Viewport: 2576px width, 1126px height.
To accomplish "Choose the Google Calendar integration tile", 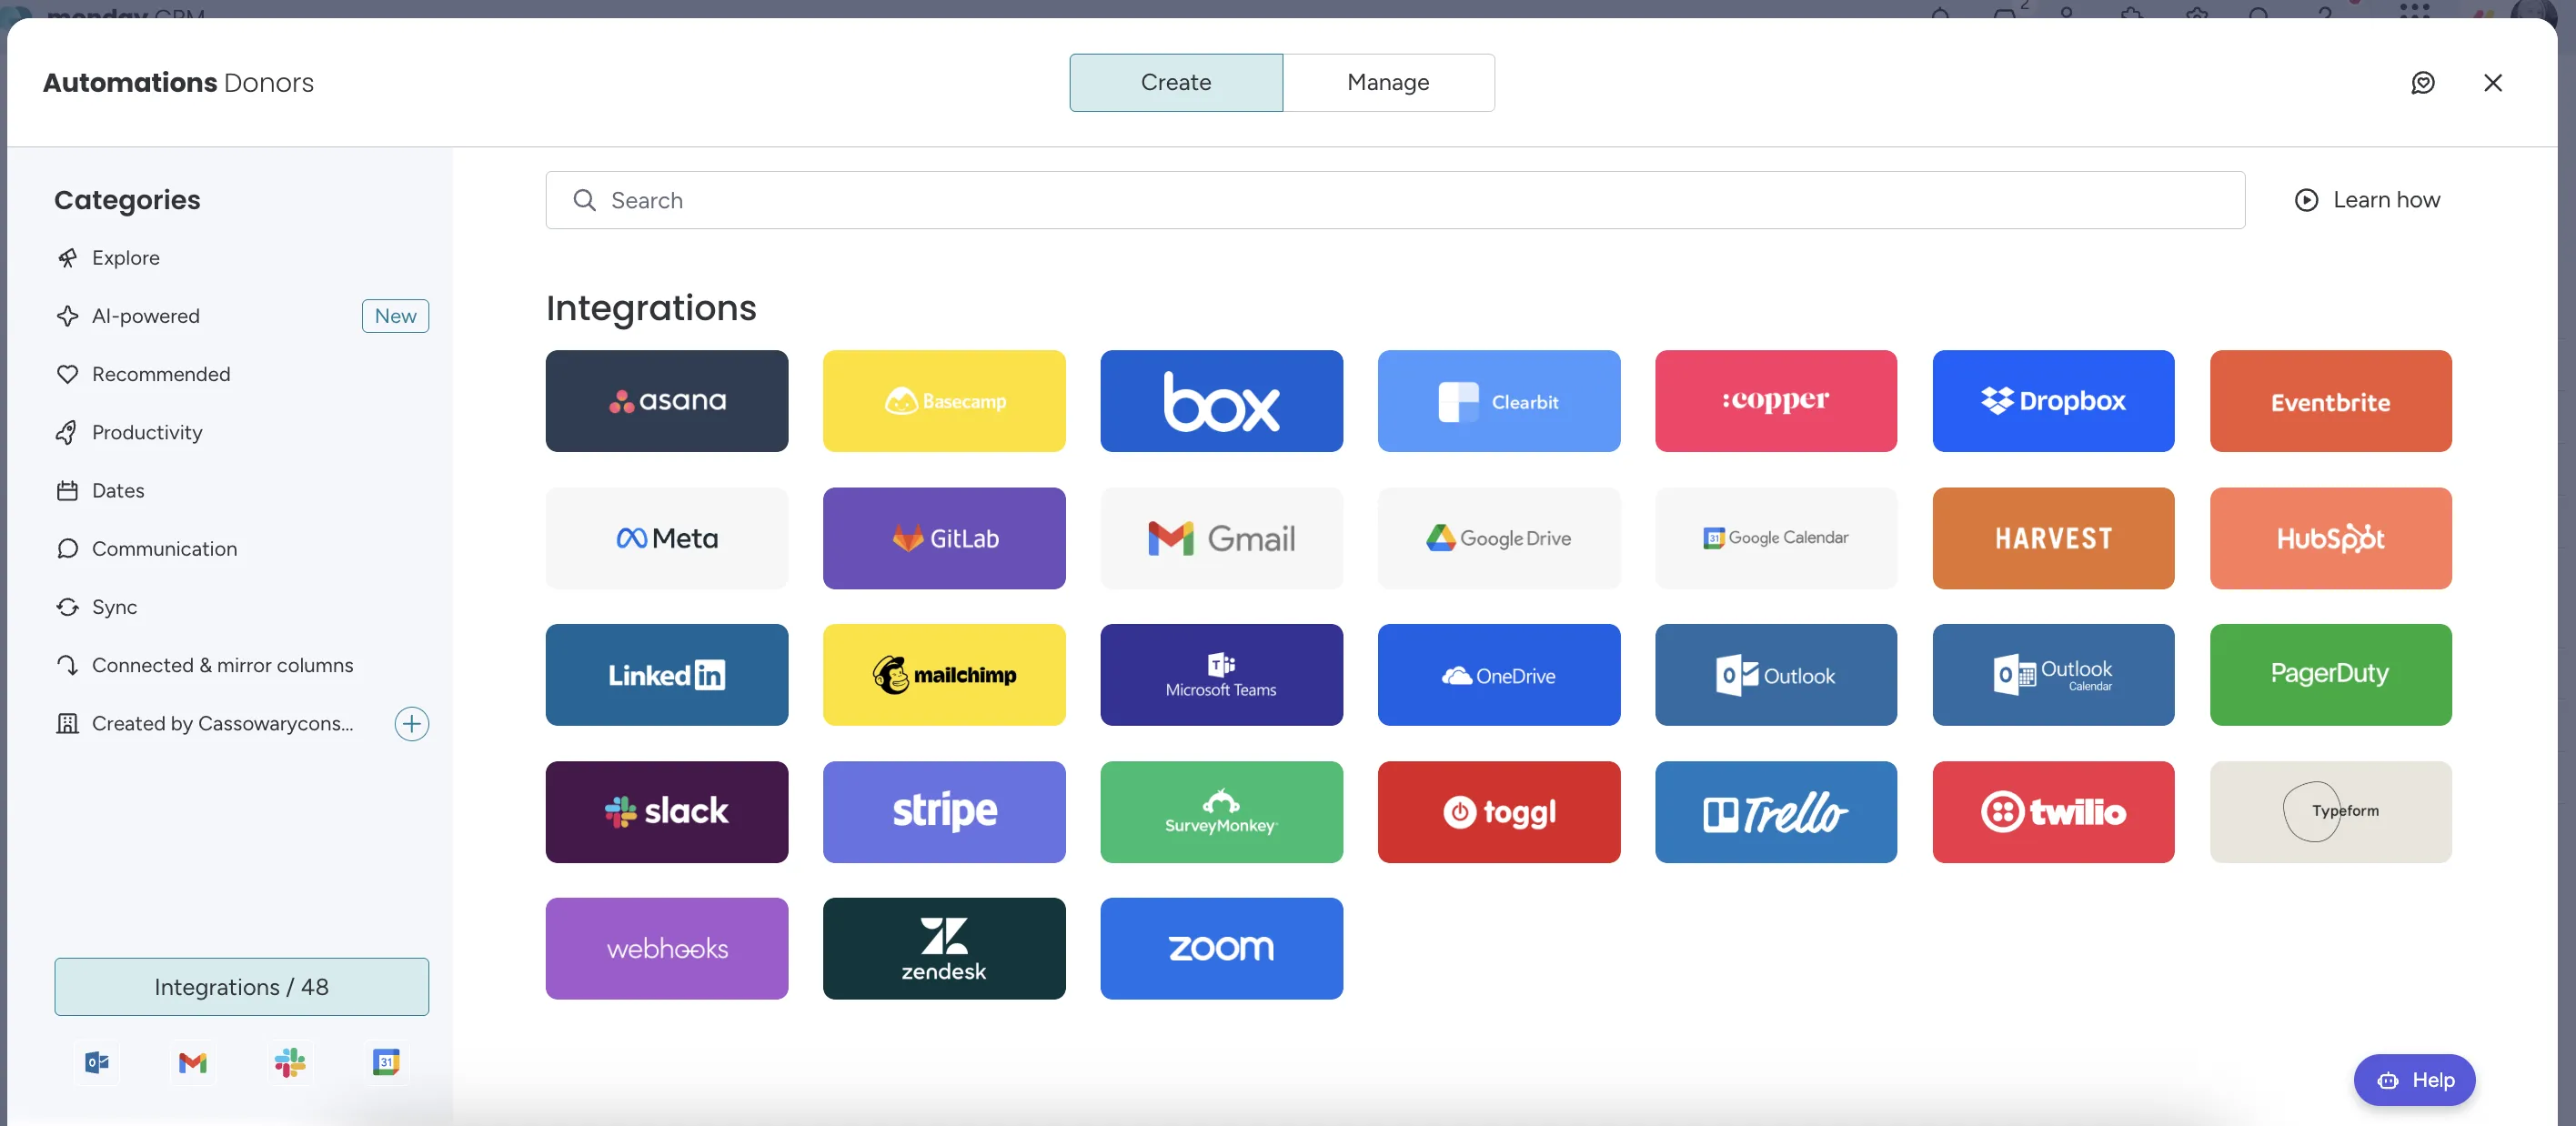I will click(x=1775, y=538).
